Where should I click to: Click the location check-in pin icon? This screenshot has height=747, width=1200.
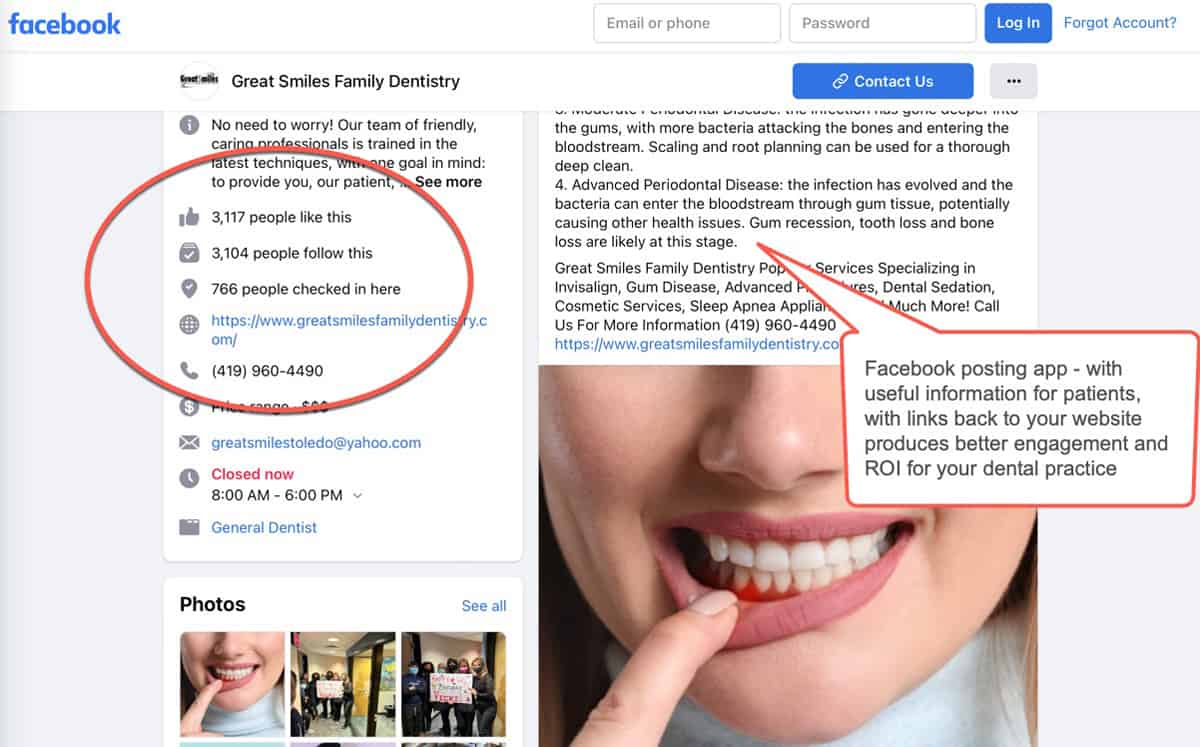click(189, 289)
